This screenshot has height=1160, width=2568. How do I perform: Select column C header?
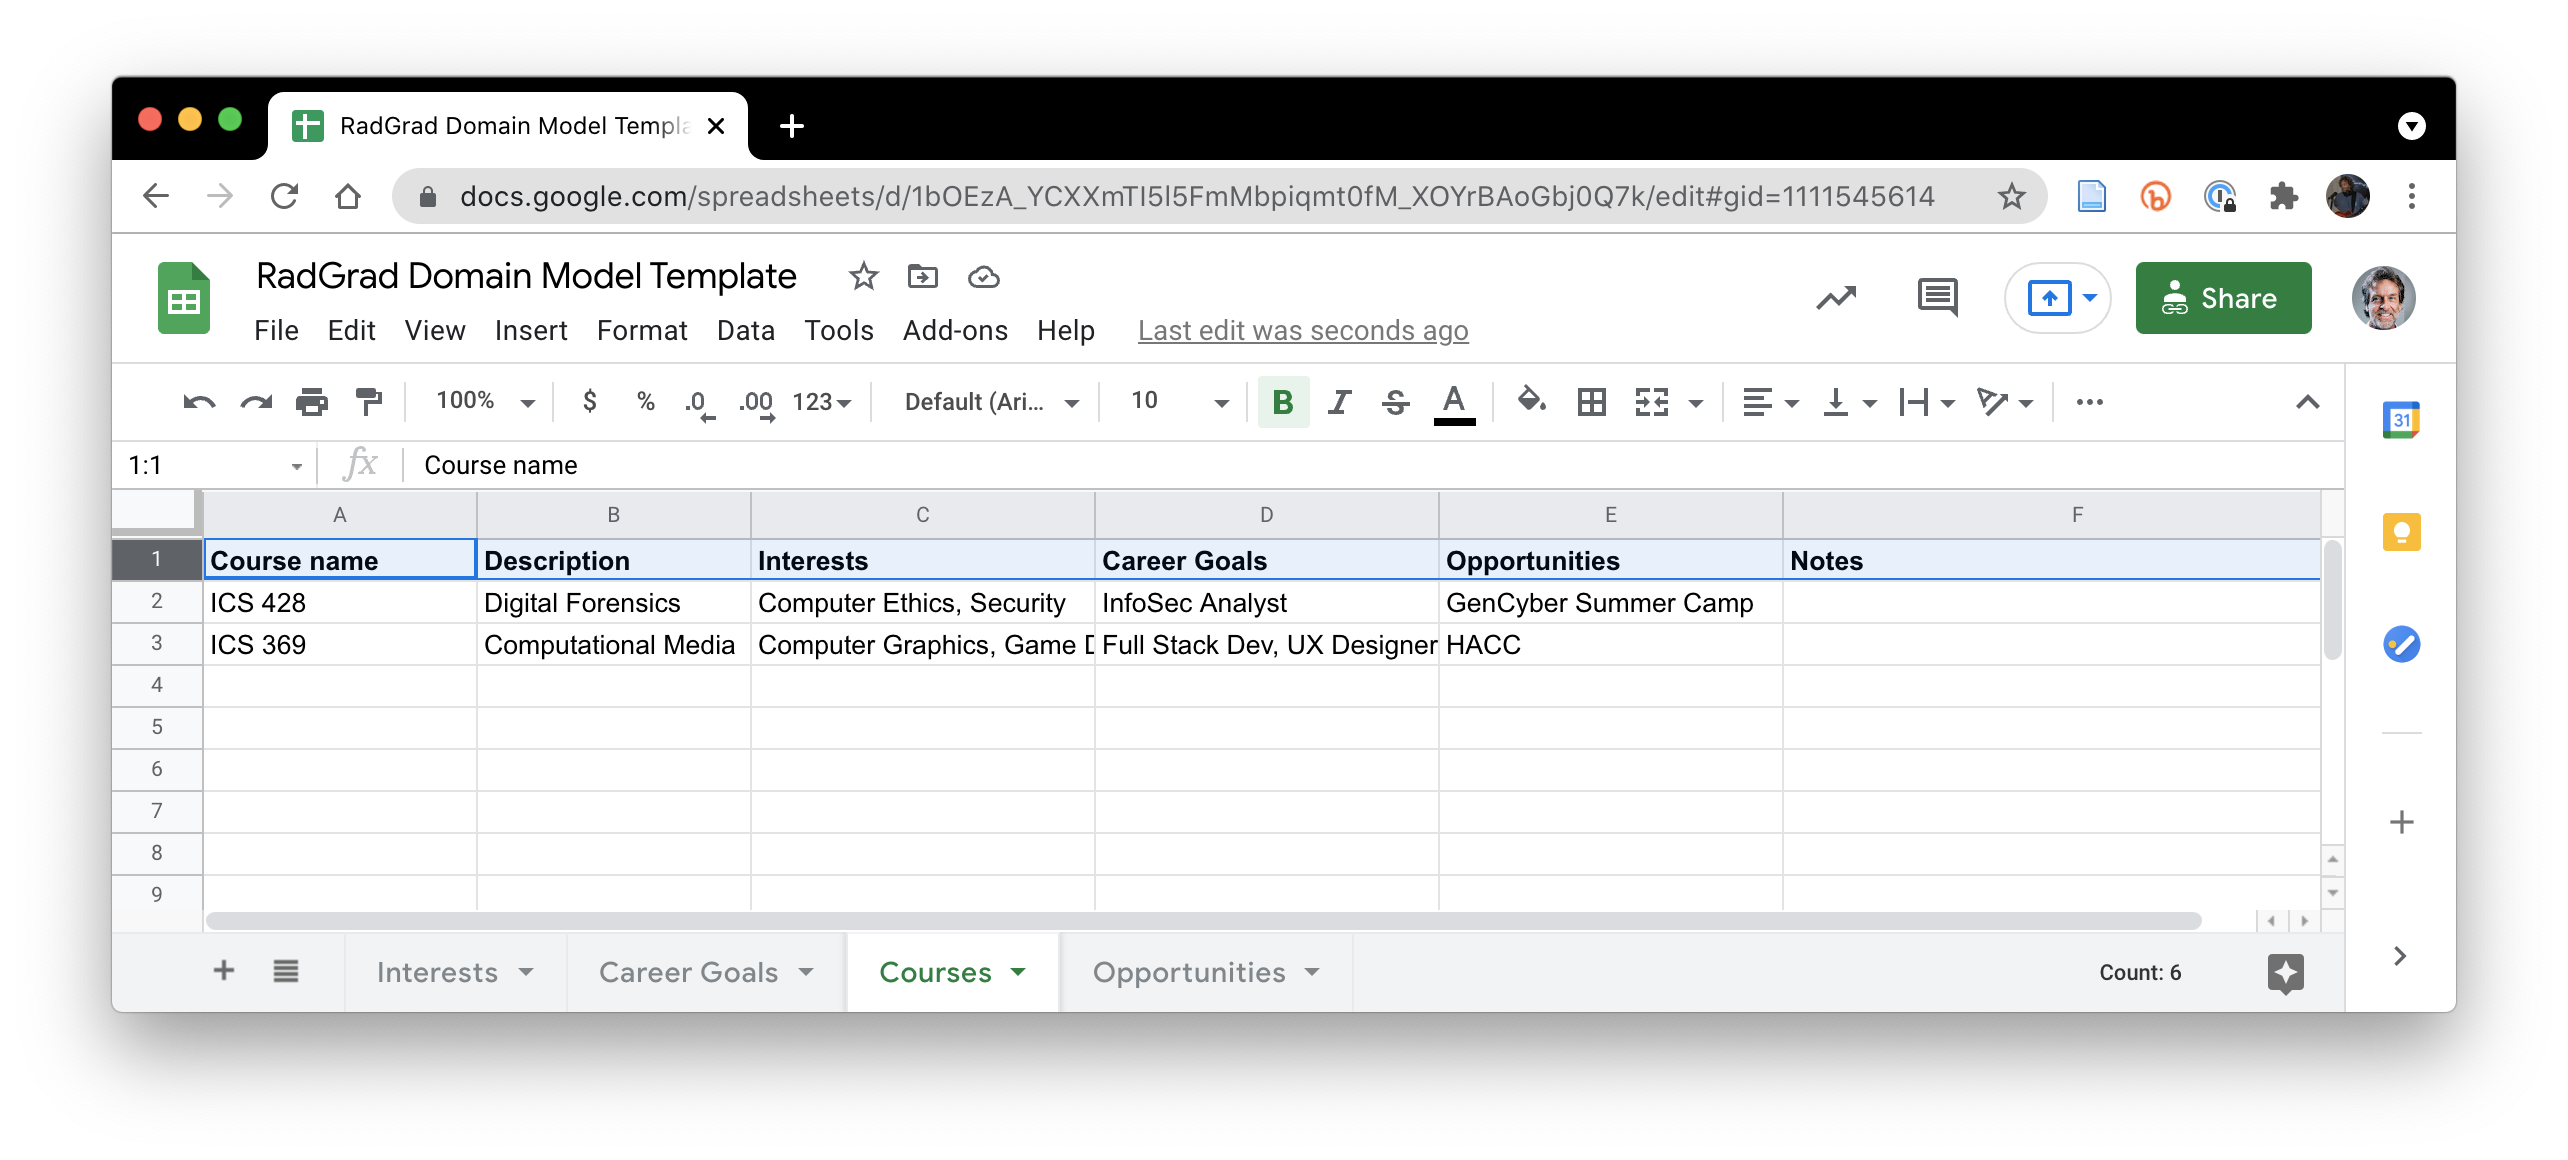922,514
